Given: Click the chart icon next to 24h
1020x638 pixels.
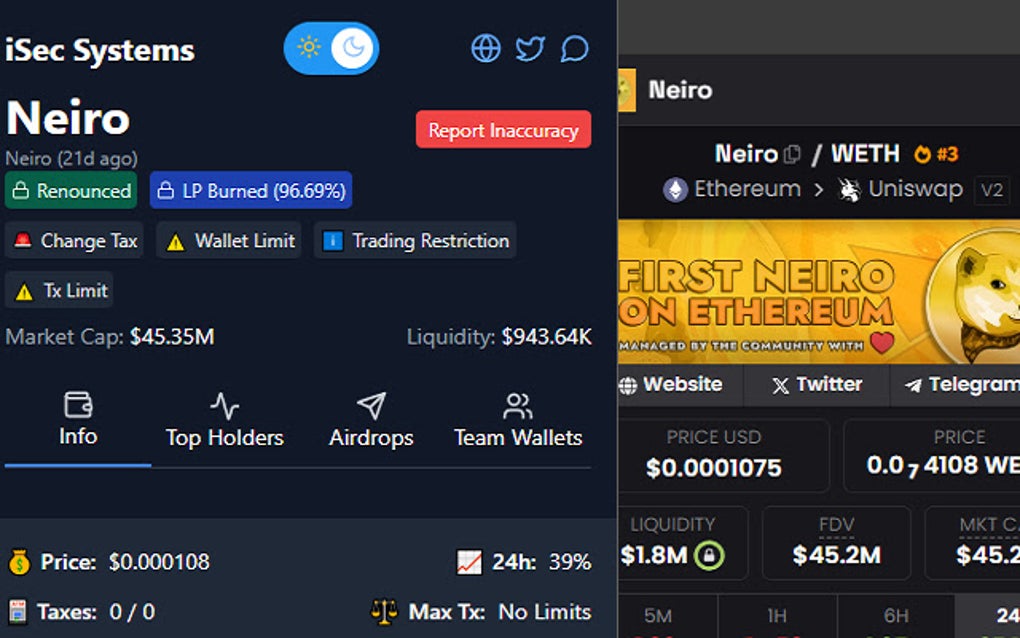Looking at the screenshot, I should 469,562.
